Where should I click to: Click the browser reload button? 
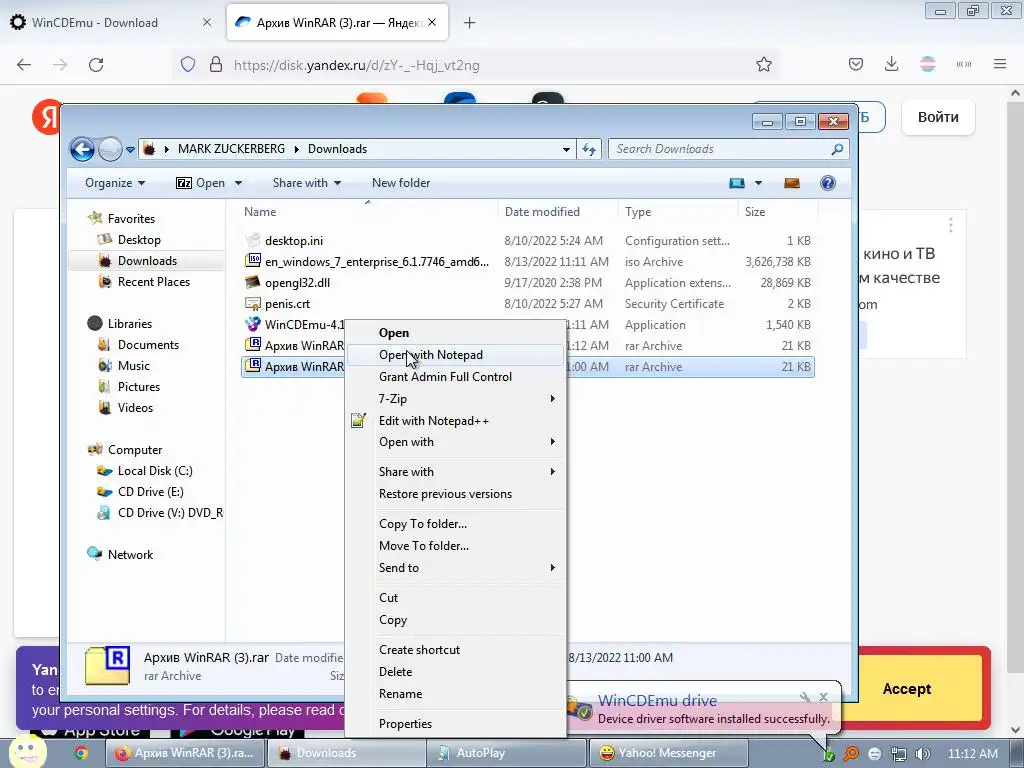point(96,65)
